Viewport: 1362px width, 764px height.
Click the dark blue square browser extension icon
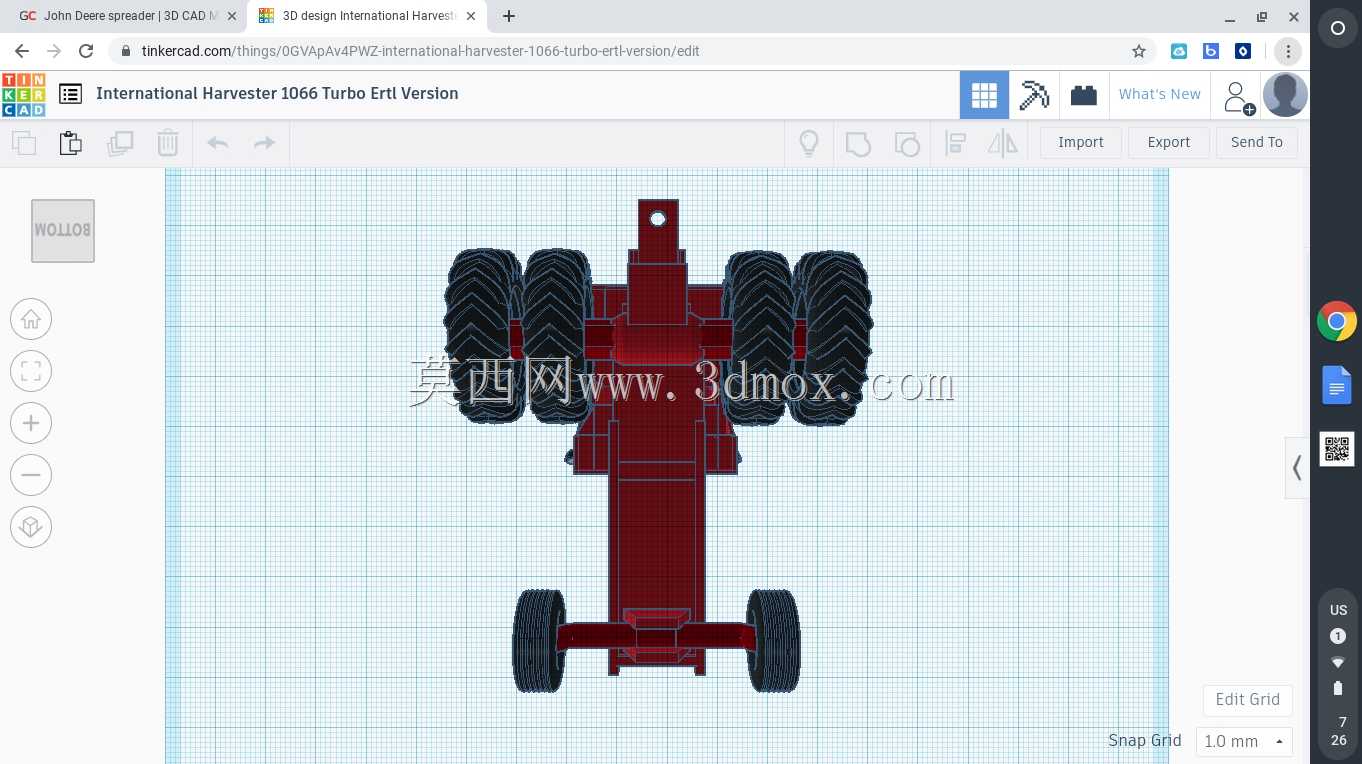(1243, 51)
